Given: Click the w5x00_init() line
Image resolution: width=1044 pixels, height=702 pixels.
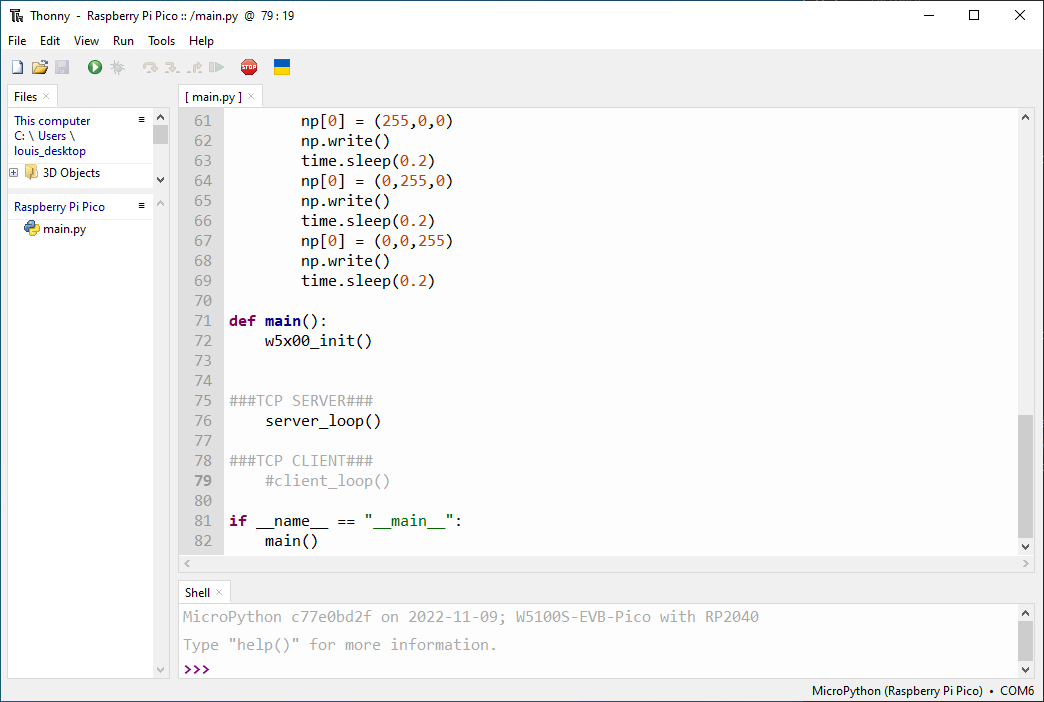Looking at the screenshot, I should [x=318, y=341].
